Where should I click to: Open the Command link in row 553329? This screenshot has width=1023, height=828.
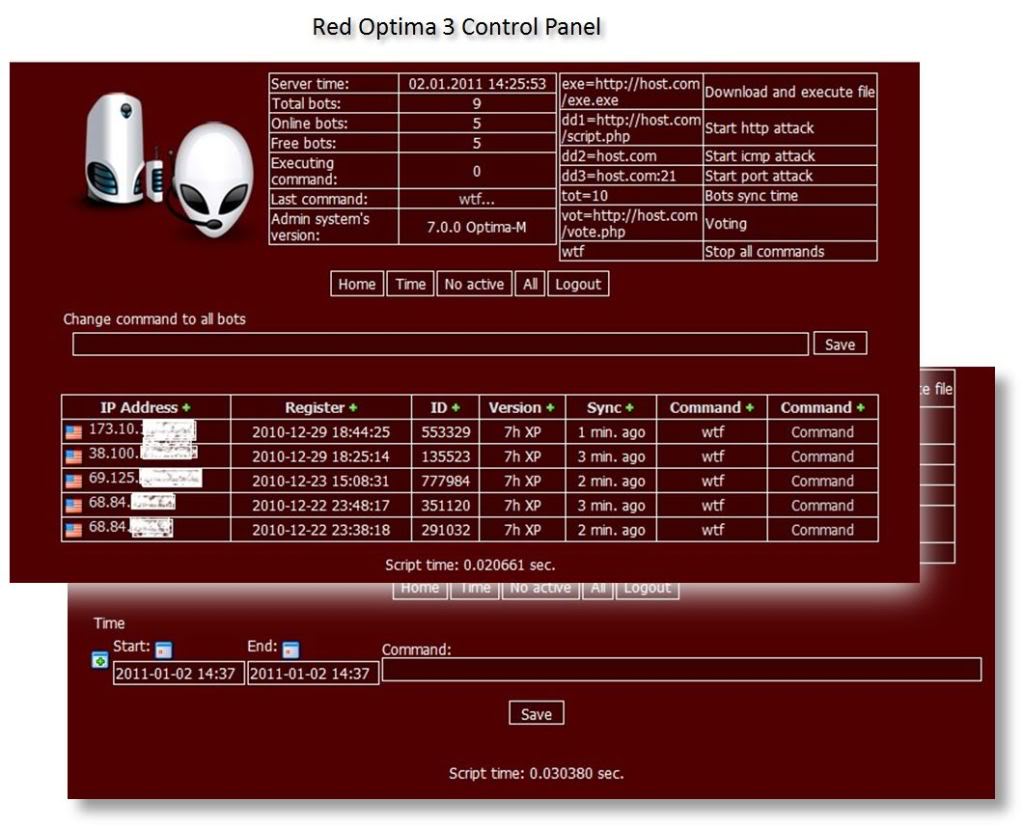pos(822,432)
